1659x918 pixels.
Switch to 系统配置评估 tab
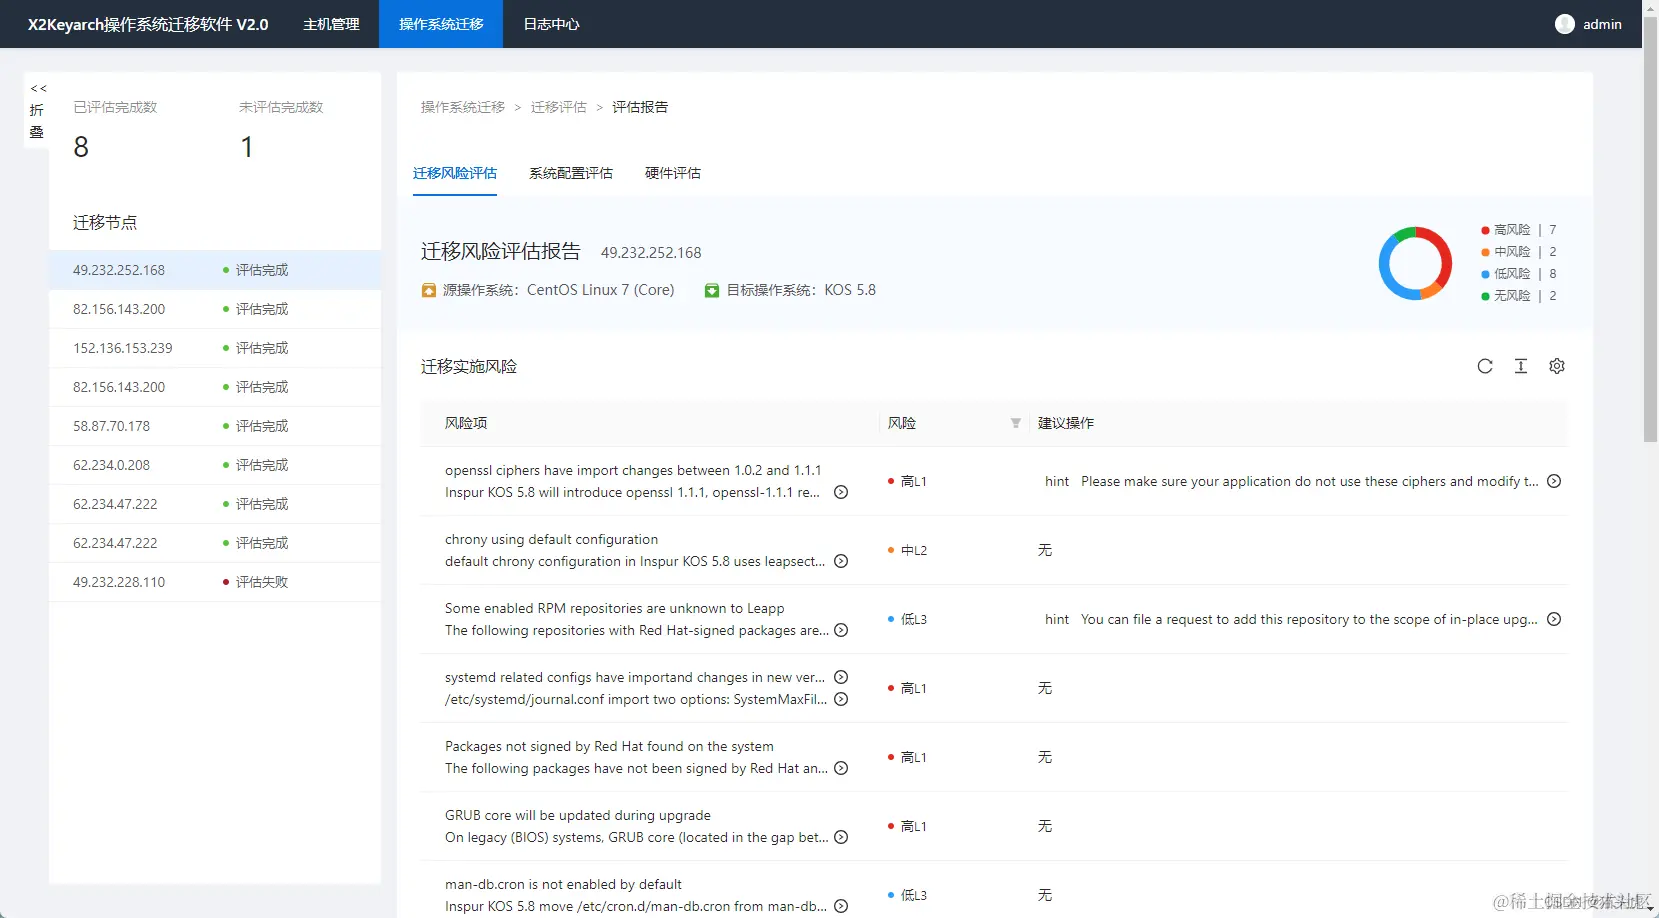click(571, 173)
